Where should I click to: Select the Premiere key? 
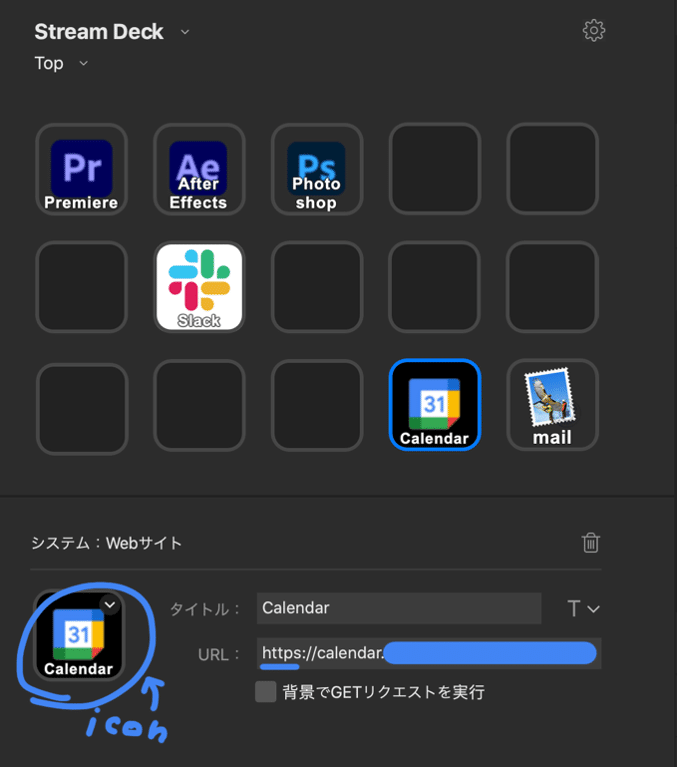coord(82,170)
